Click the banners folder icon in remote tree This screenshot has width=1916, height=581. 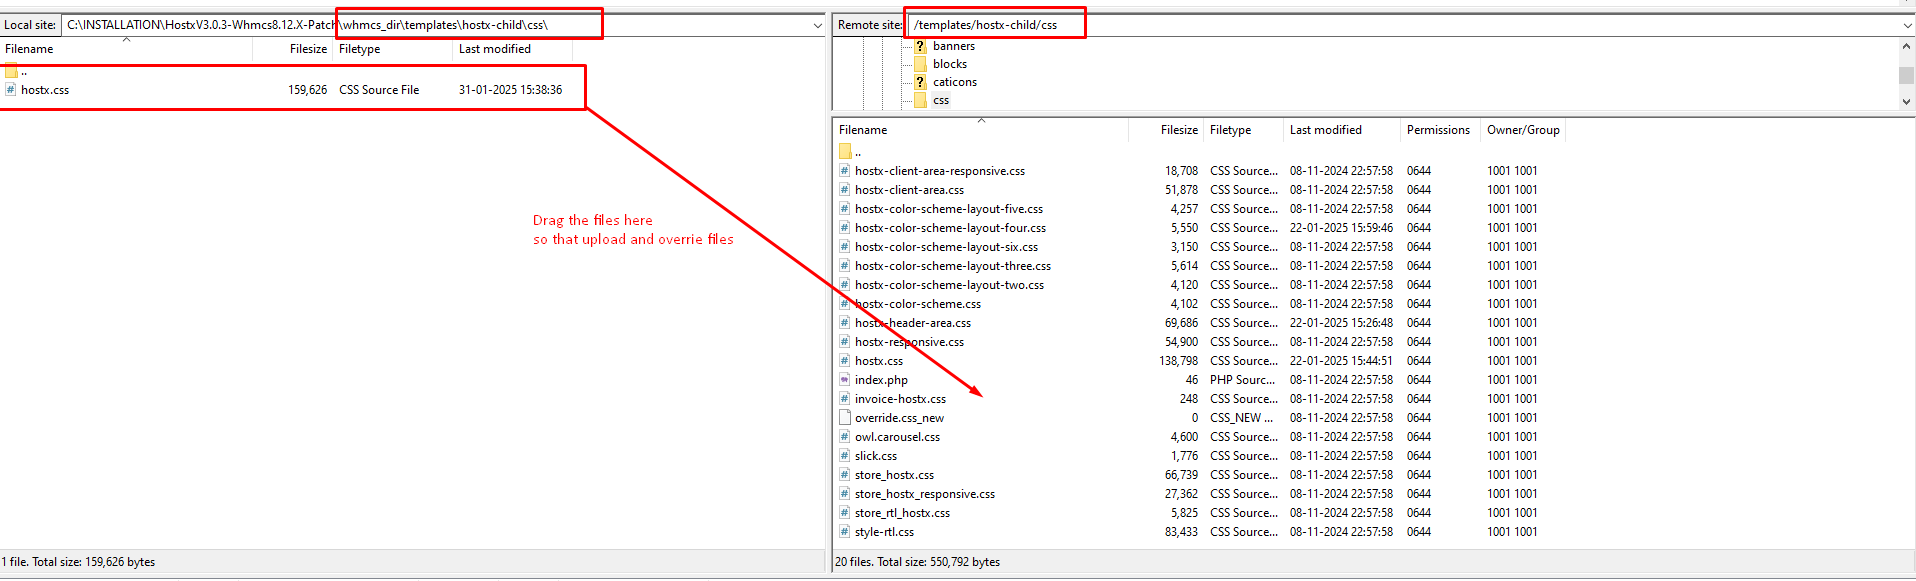(920, 46)
